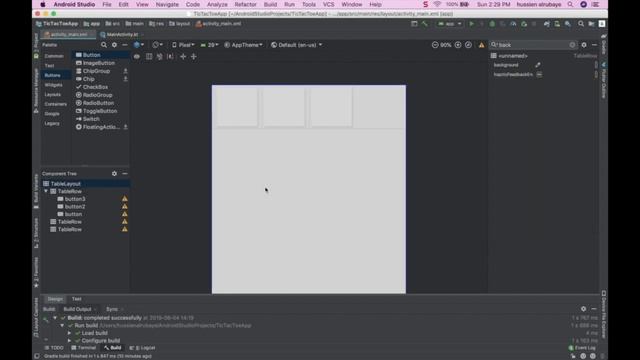This screenshot has height=360, width=640.
Task: Open Component Tree settings gear
Action: coord(114,173)
